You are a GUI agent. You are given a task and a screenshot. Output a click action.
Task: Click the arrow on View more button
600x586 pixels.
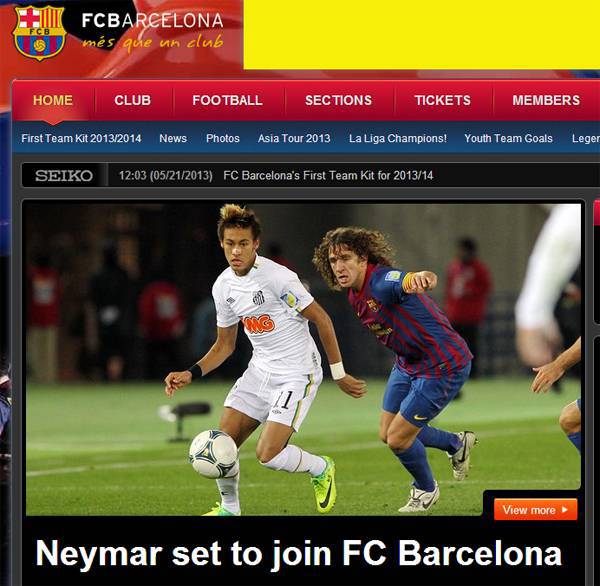click(x=565, y=510)
